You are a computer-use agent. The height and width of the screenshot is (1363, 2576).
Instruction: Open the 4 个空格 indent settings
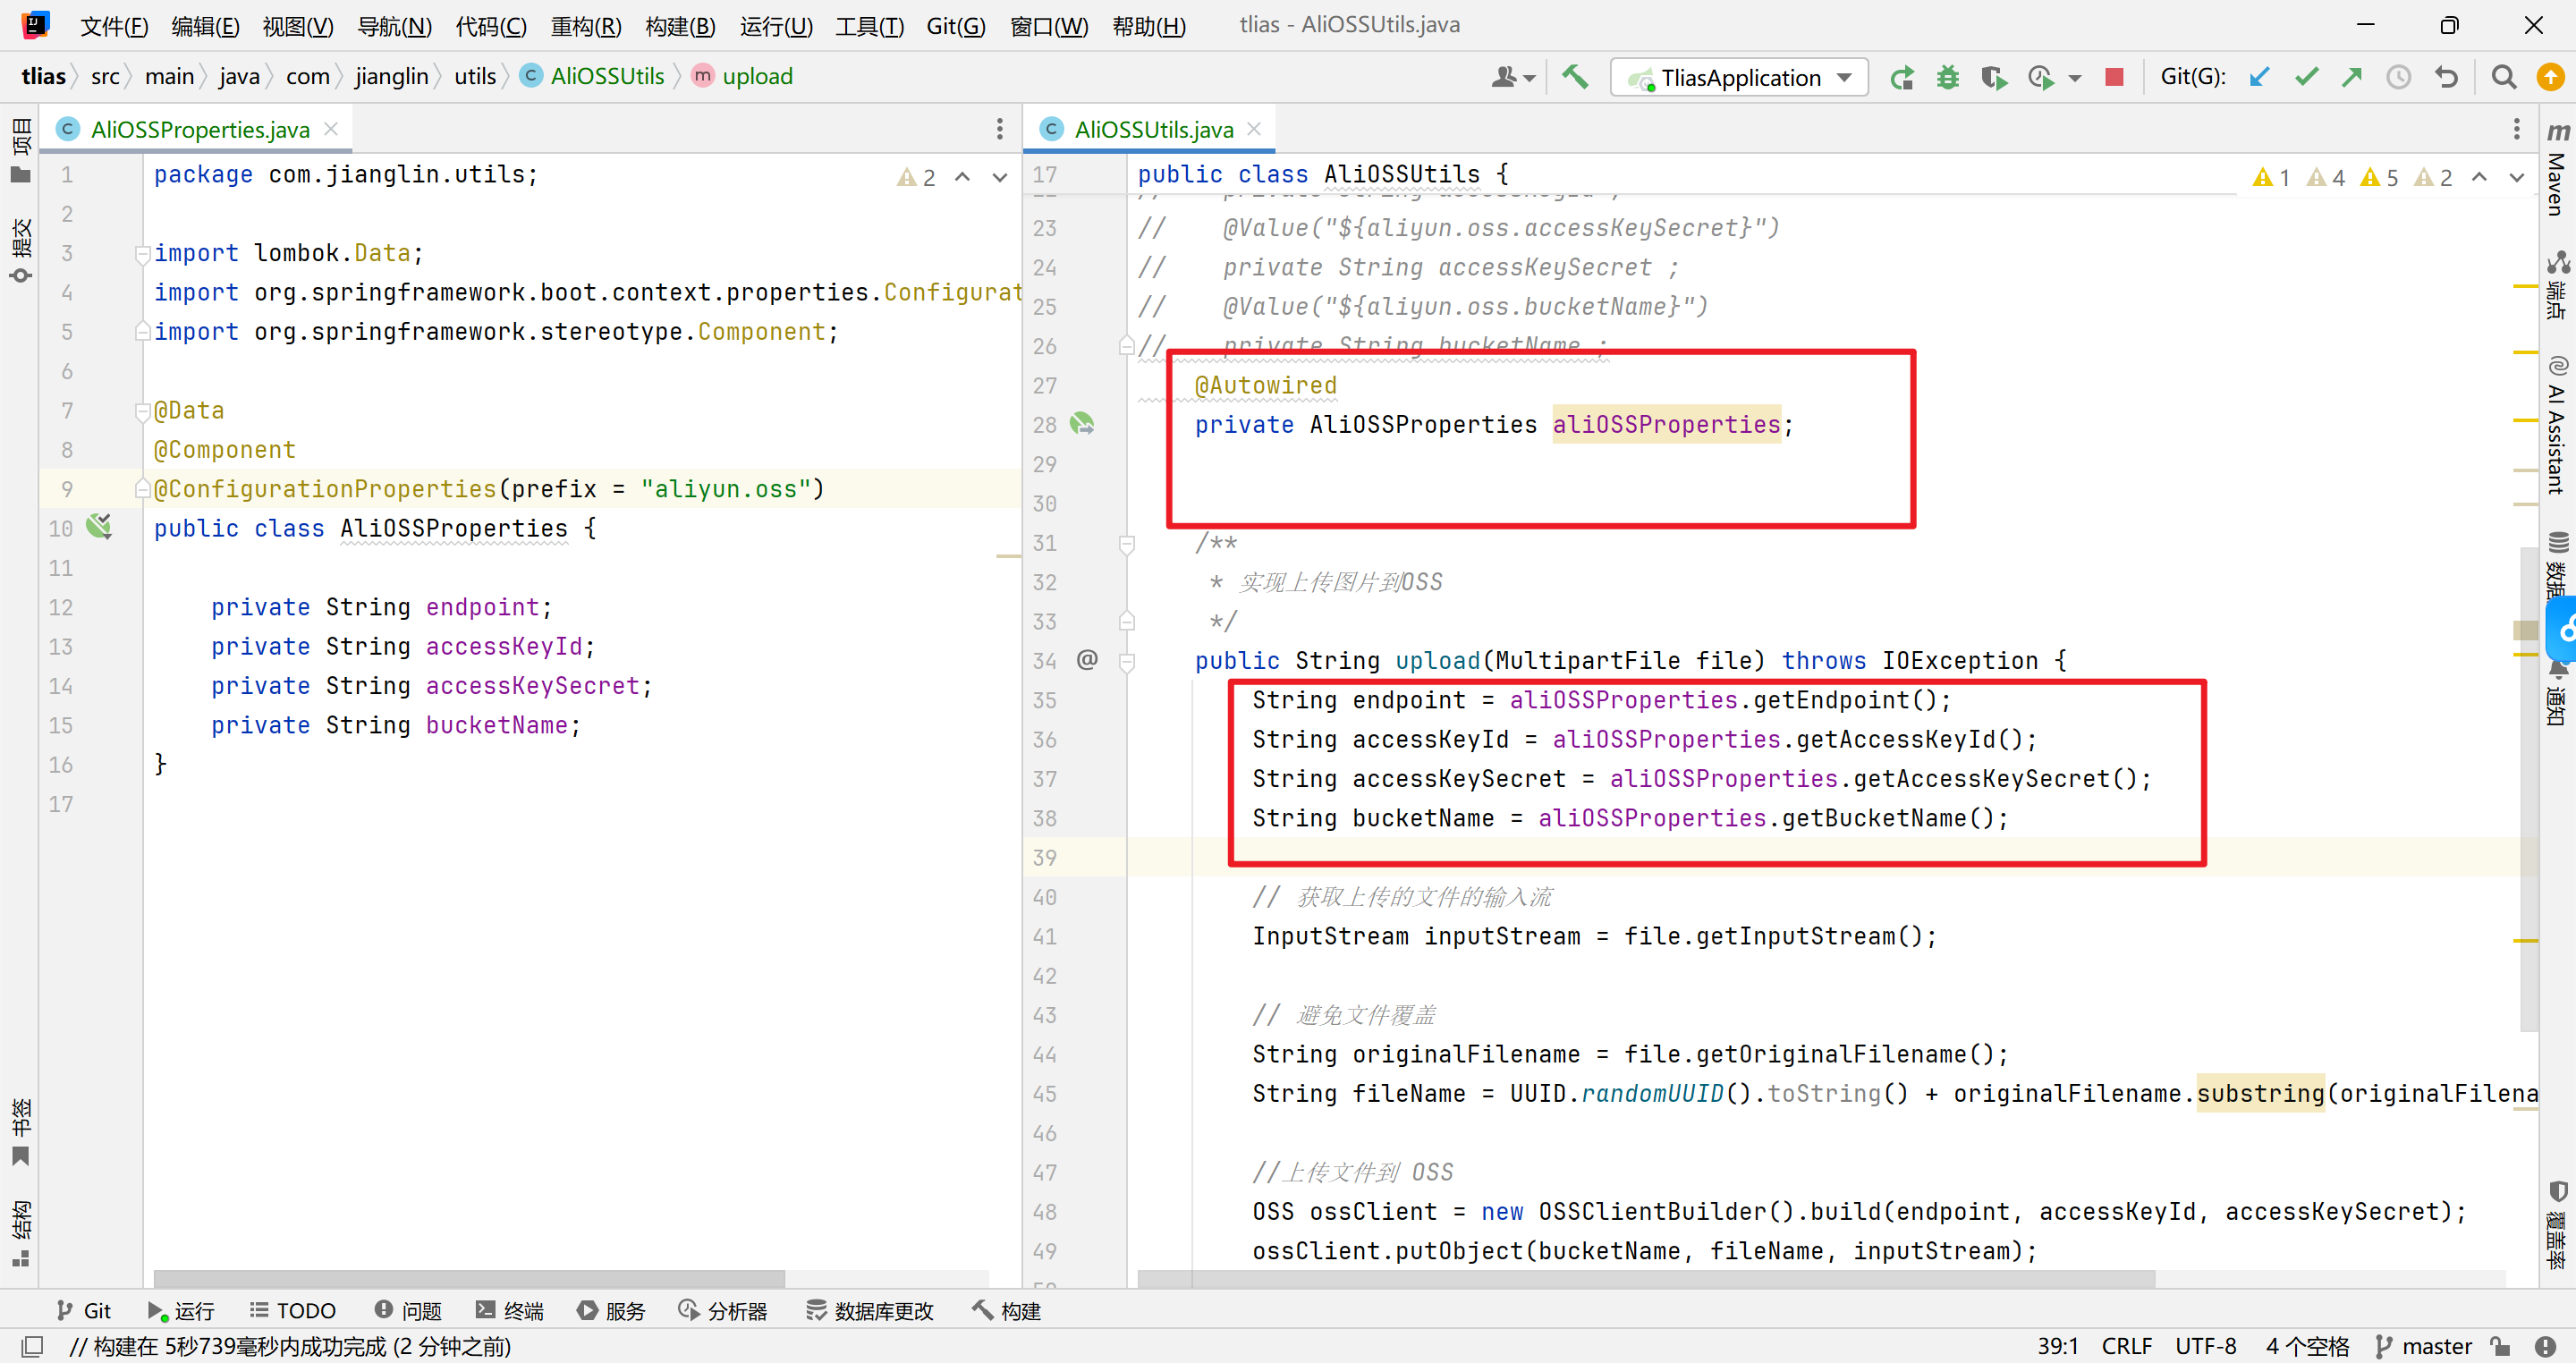2307,1346
